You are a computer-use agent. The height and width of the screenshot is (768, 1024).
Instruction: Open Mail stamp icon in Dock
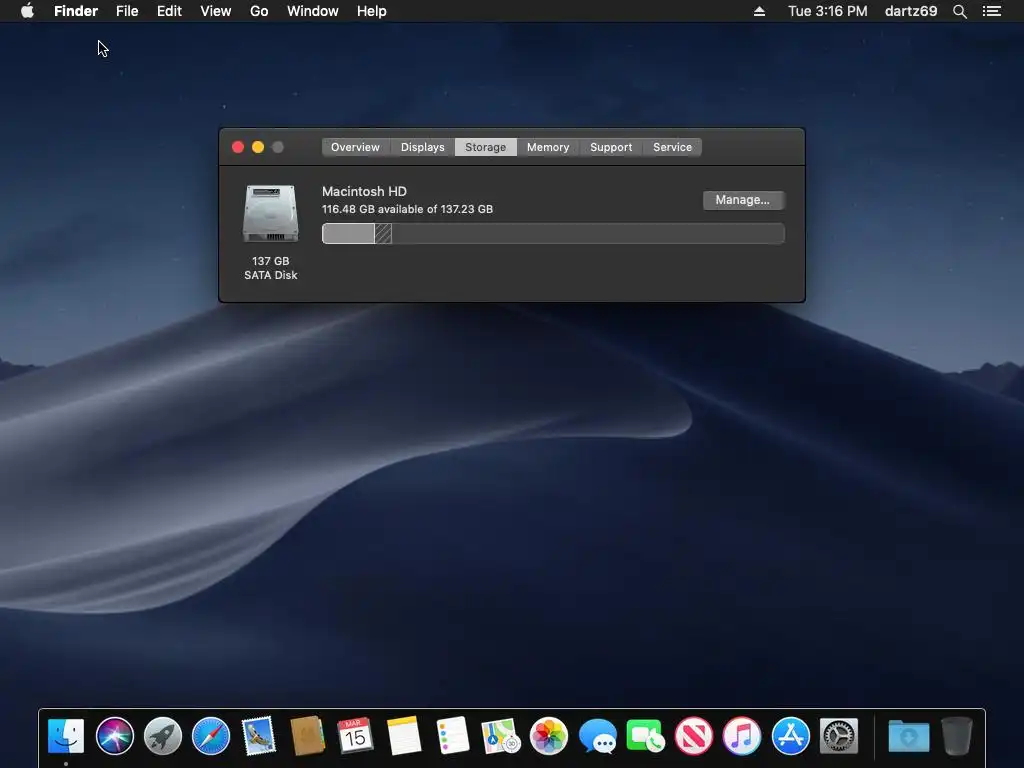(x=259, y=736)
